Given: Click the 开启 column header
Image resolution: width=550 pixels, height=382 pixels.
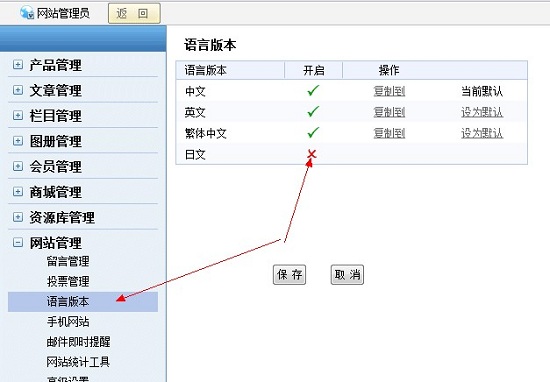Looking at the screenshot, I should [314, 71].
